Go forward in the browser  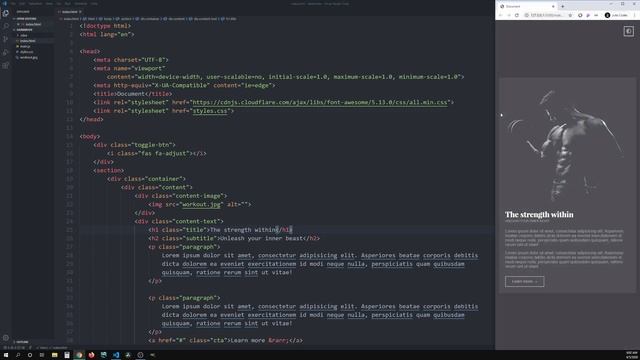click(x=509, y=15)
